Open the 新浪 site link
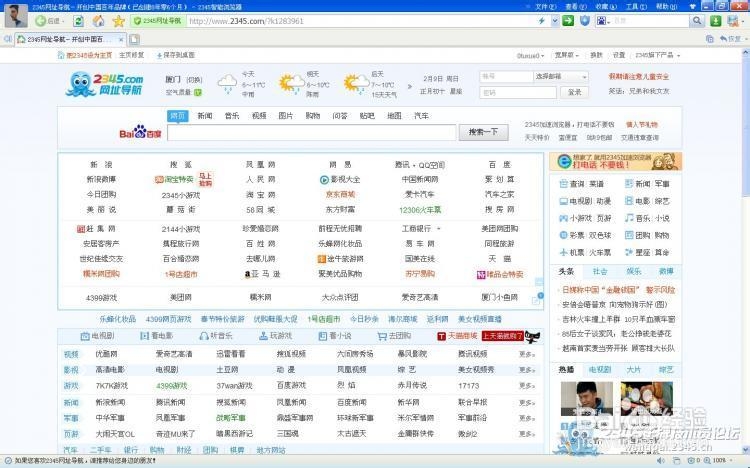Screen dimensions: 750x468 click(101, 165)
